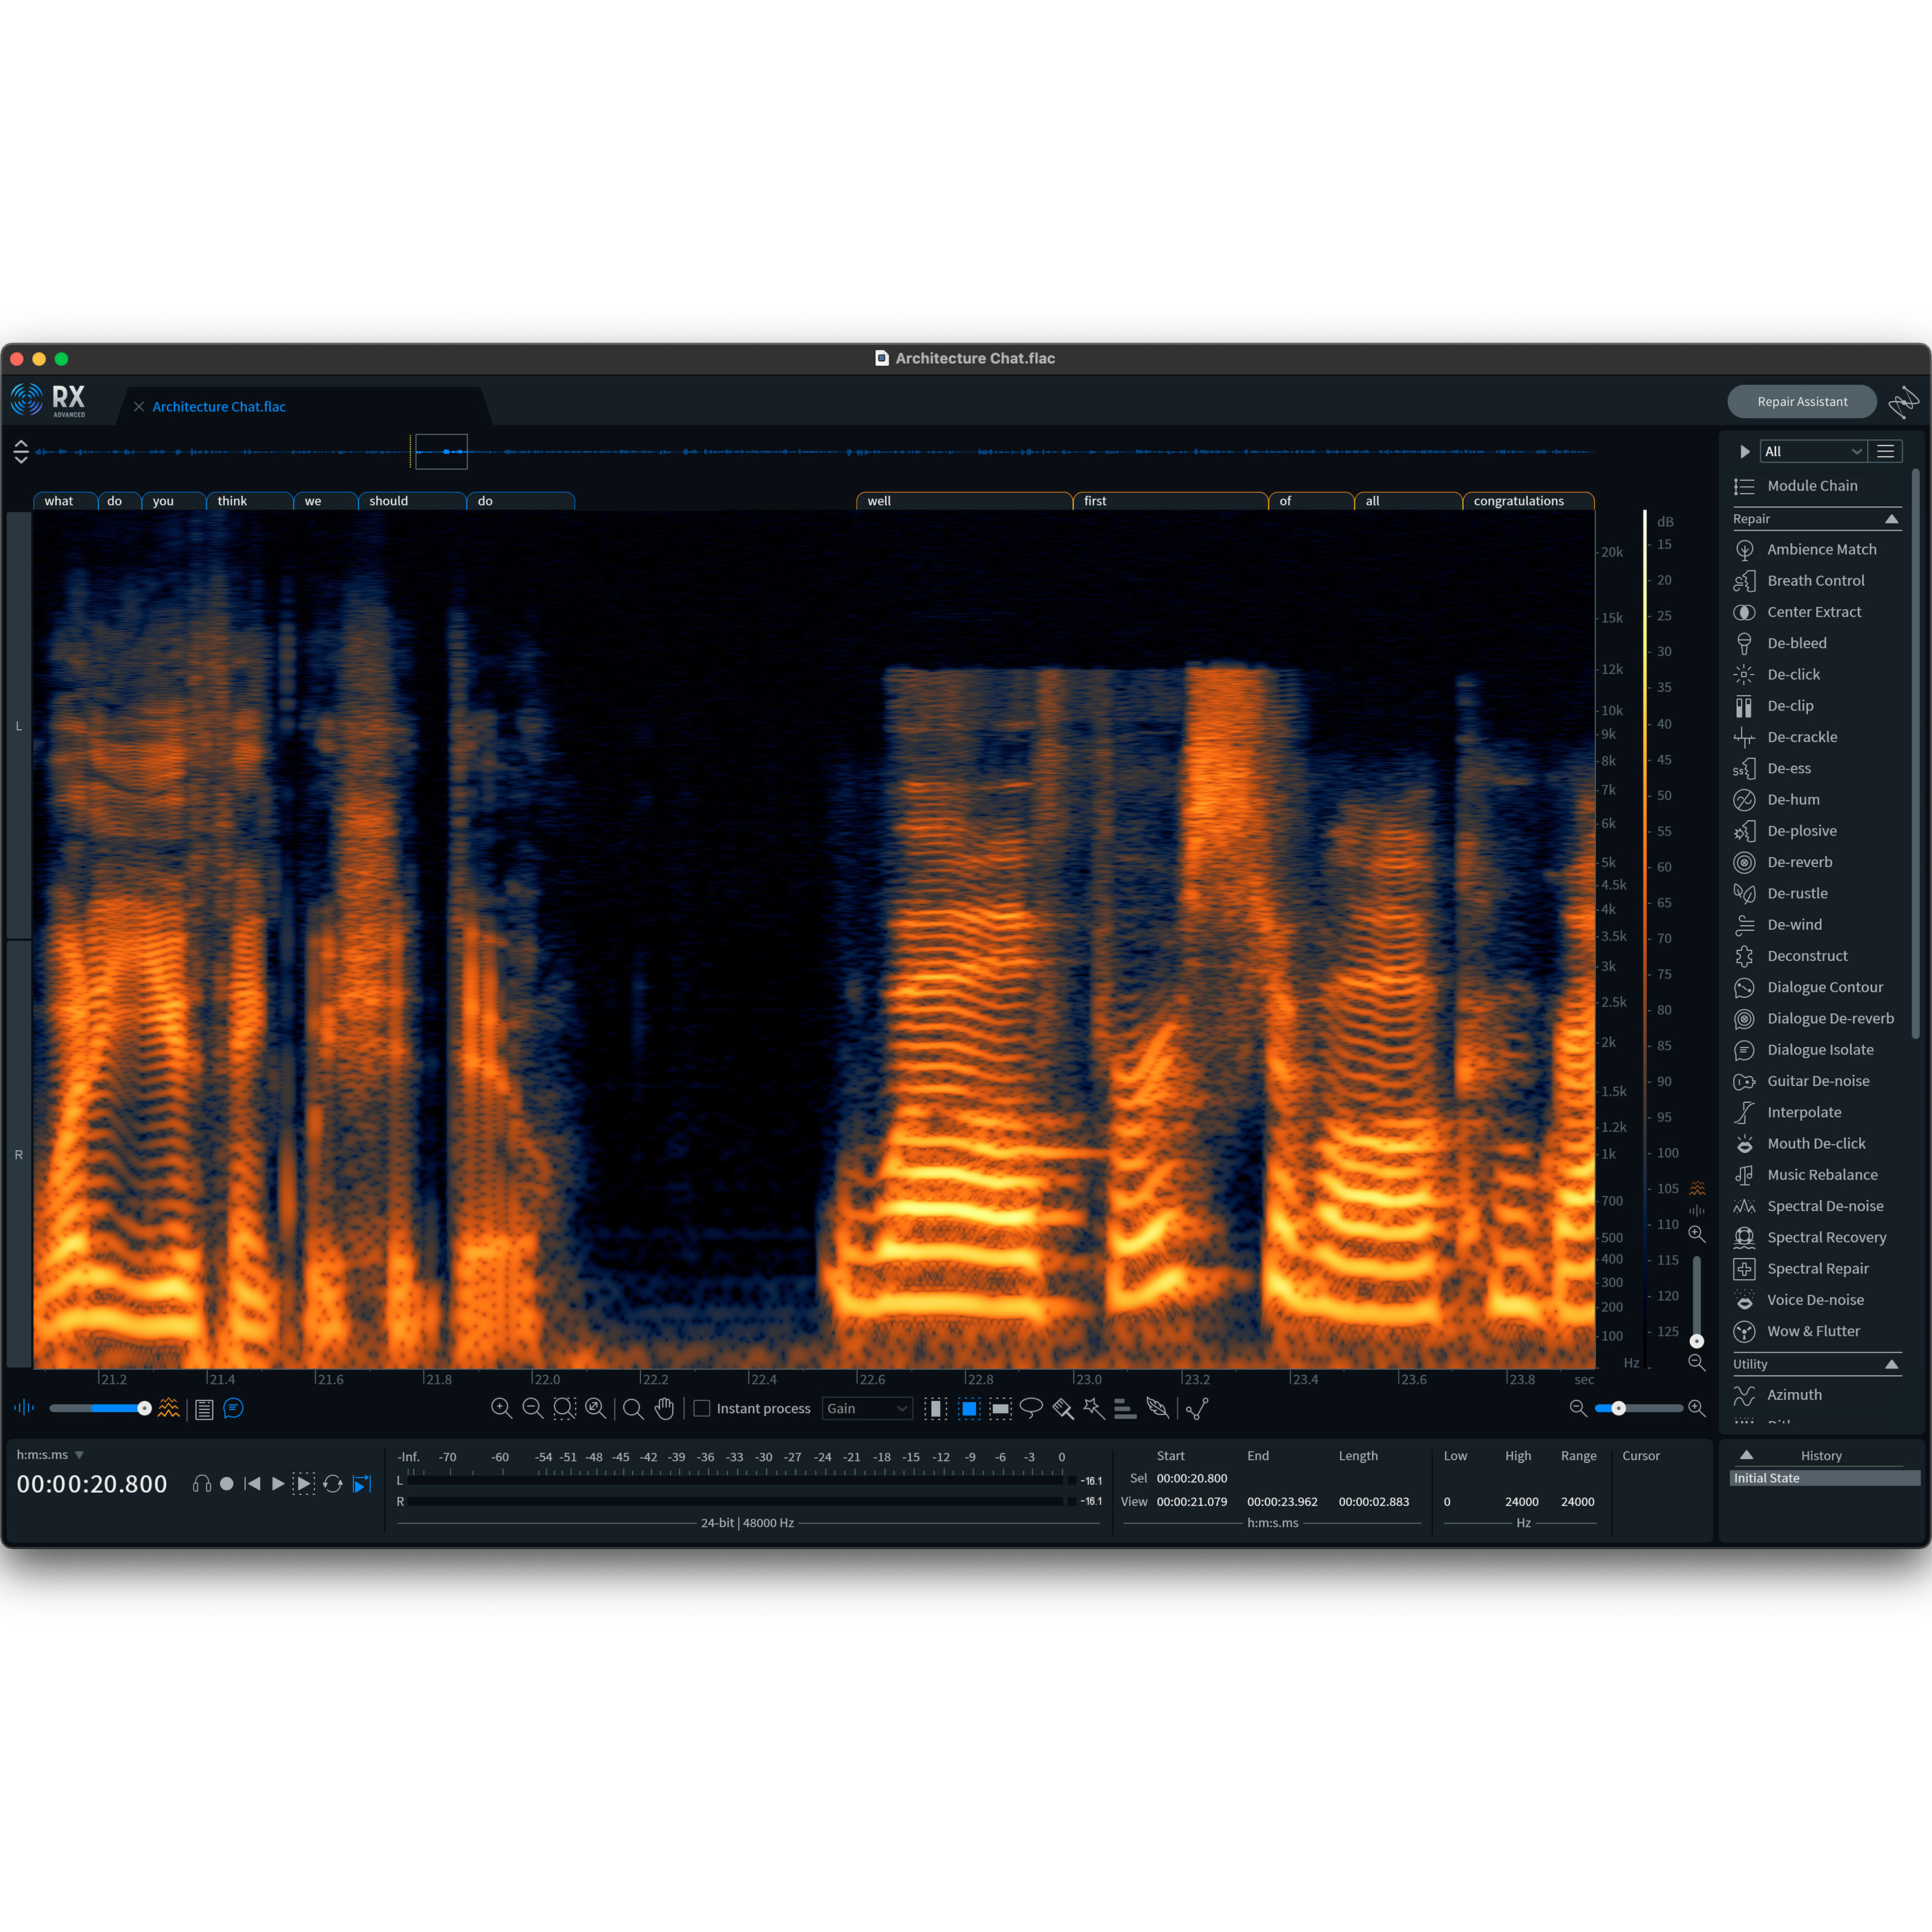
Task: Select the Lasso selection tool
Action: [x=1032, y=1408]
